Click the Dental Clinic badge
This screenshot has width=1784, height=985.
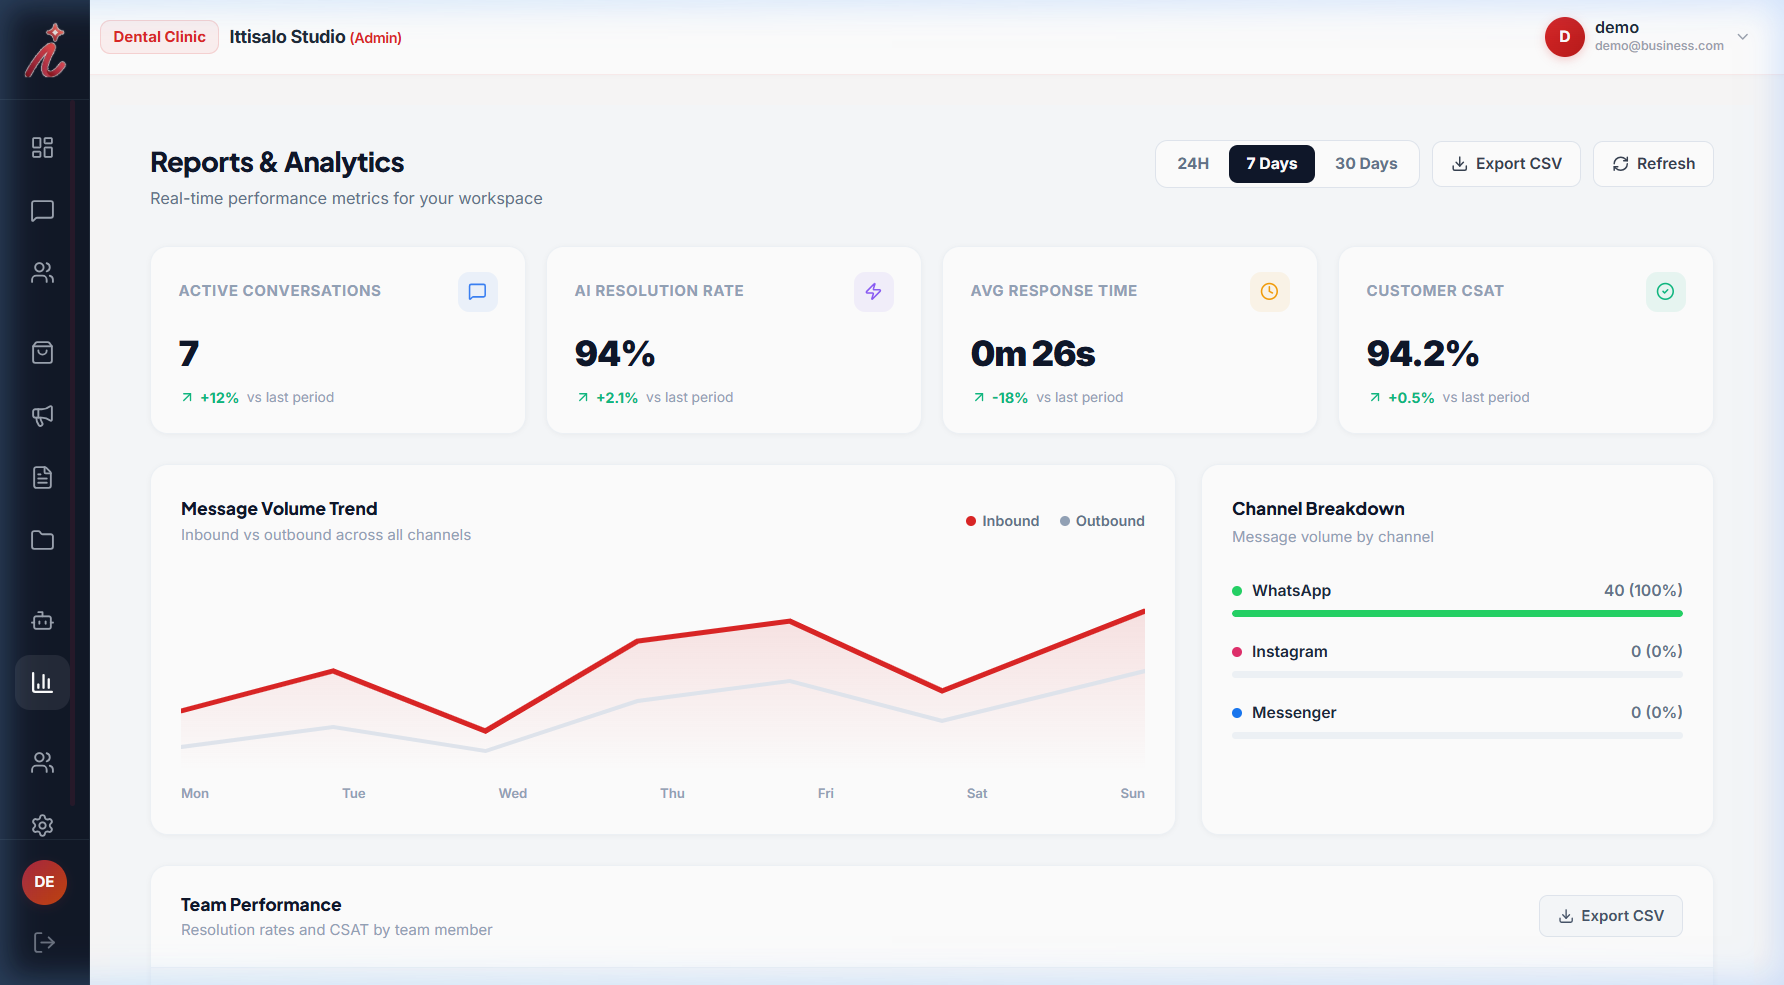click(x=160, y=37)
